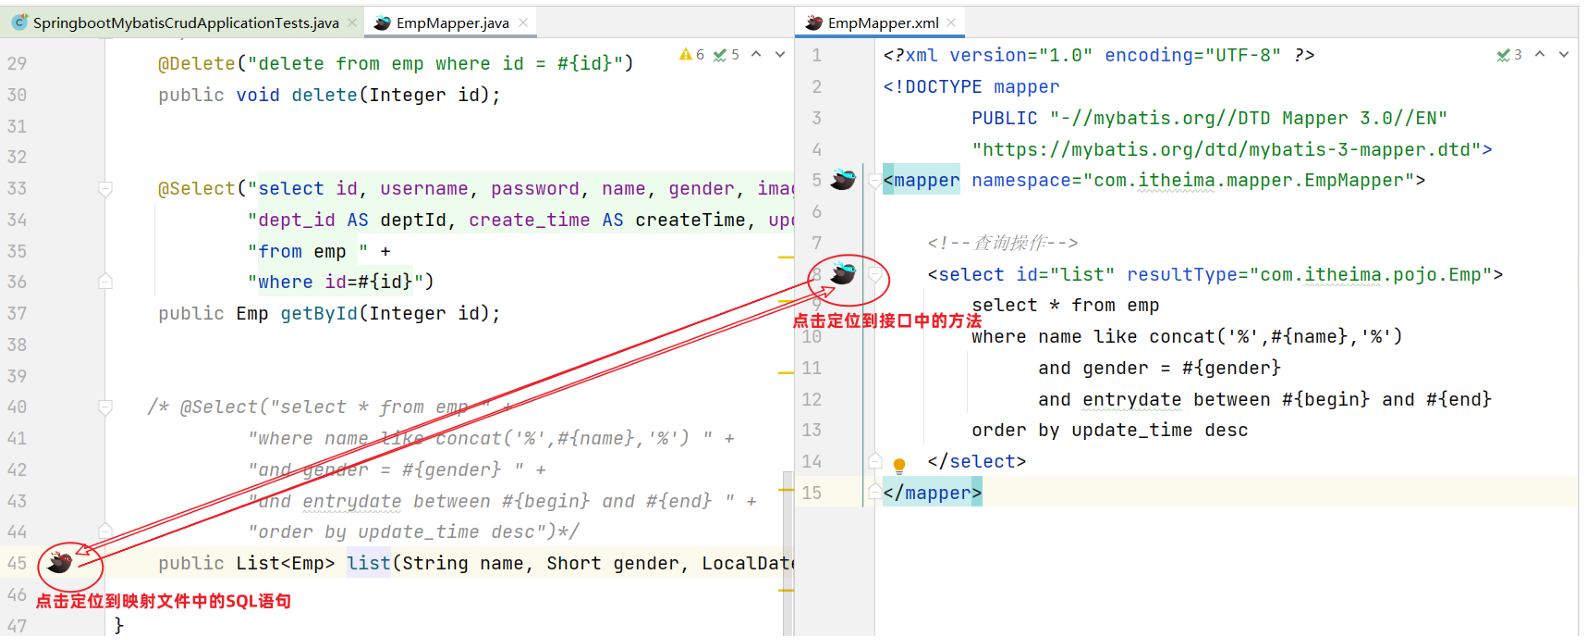The width and height of the screenshot is (1586, 640).
Task: Select the EmpMapper.java editor tab
Action: tap(452, 22)
